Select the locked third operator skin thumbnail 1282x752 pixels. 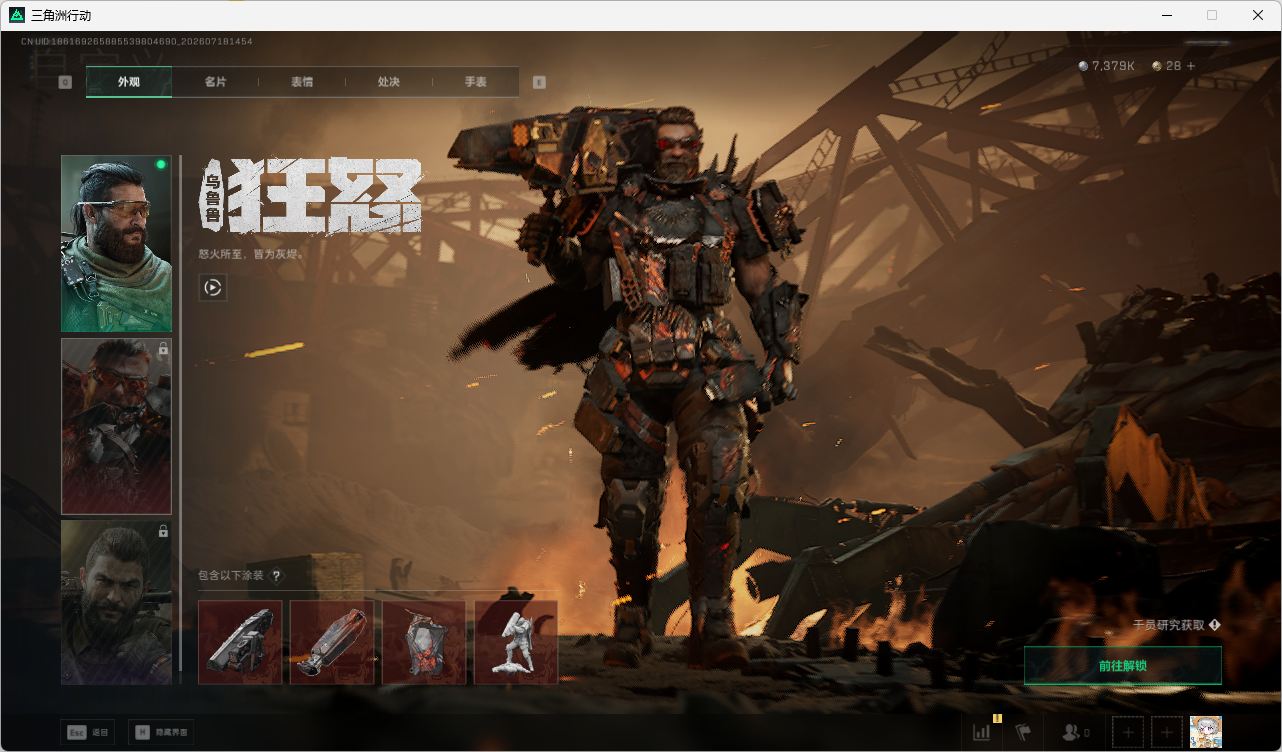coord(116,602)
